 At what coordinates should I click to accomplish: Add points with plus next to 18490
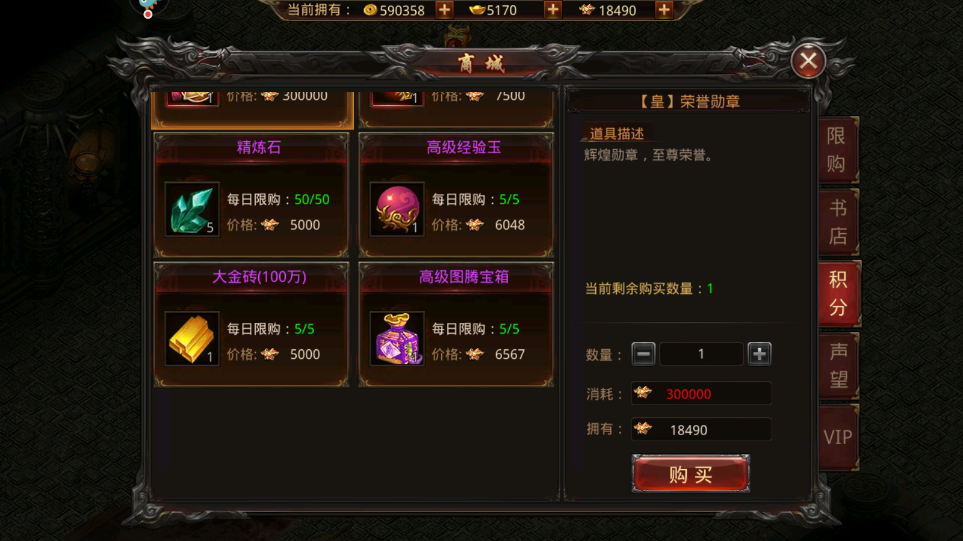click(664, 10)
